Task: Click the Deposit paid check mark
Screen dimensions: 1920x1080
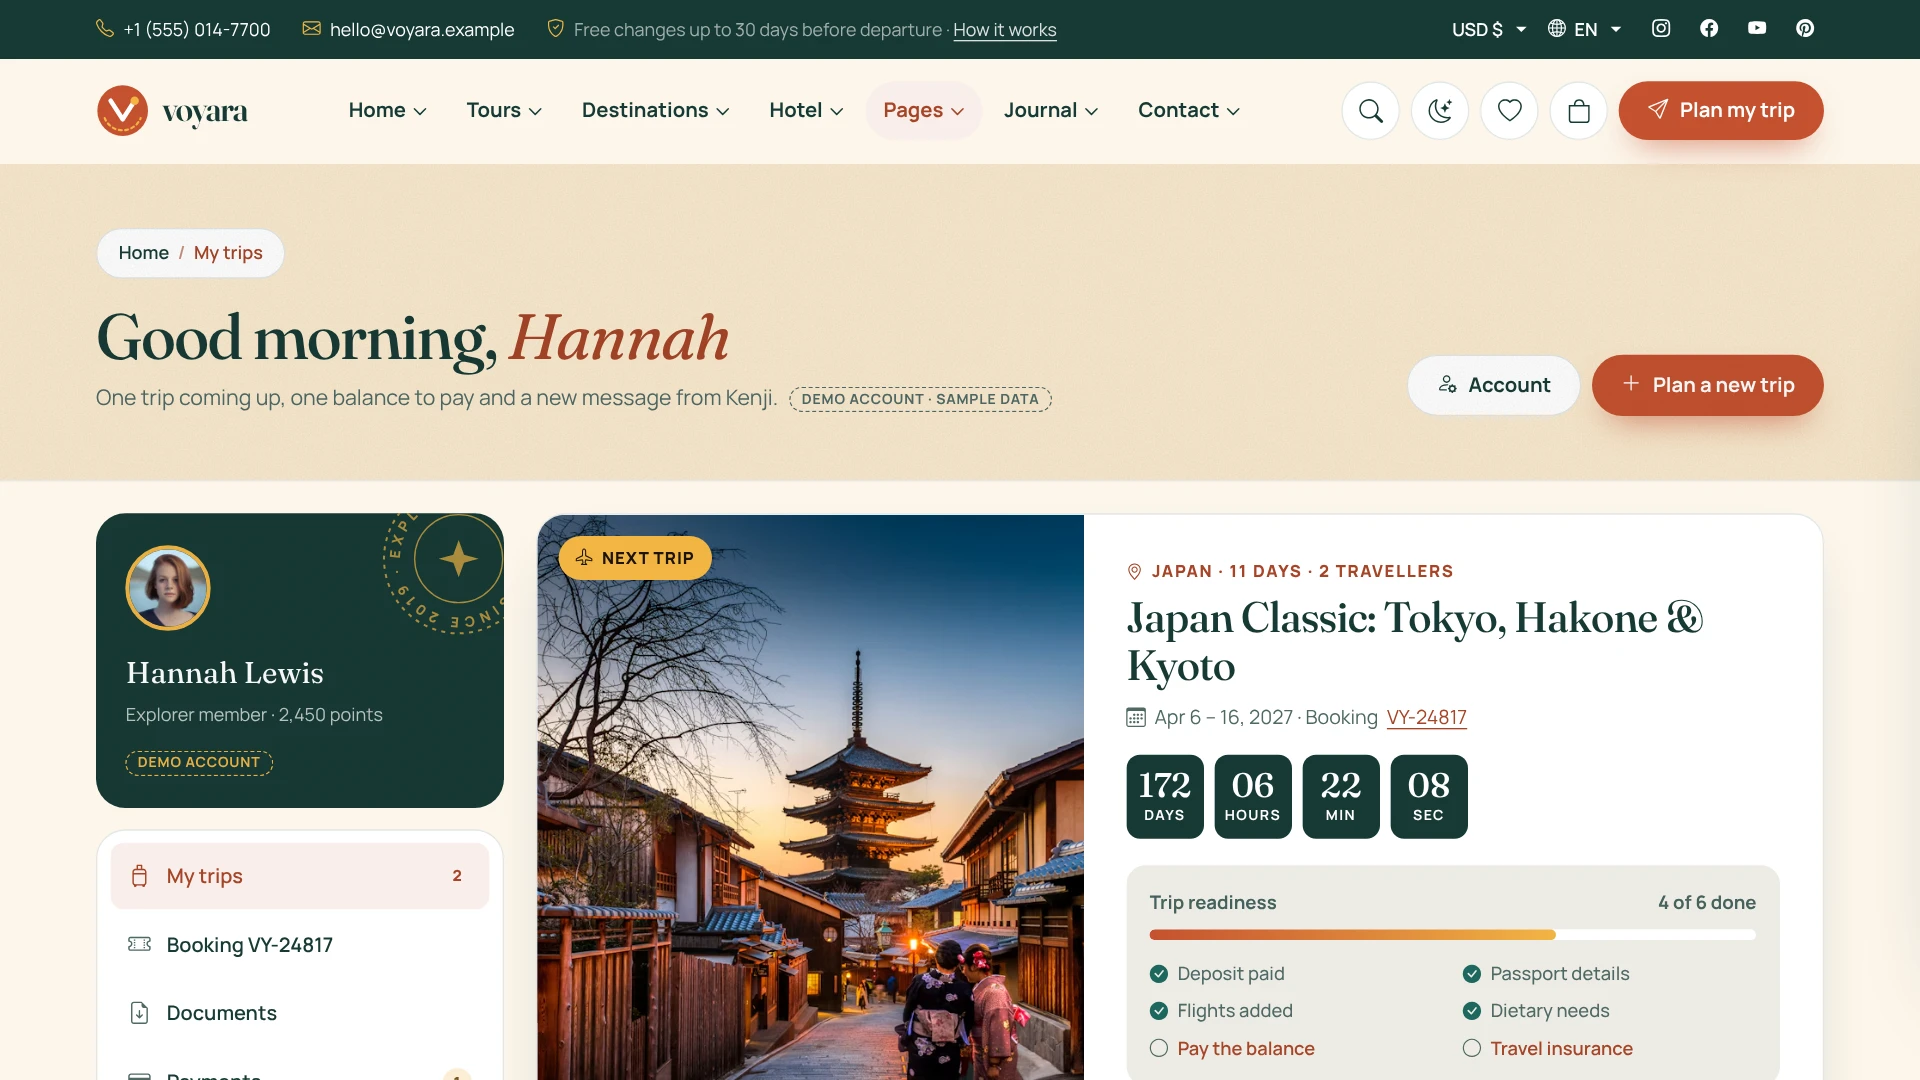Action: point(1159,974)
